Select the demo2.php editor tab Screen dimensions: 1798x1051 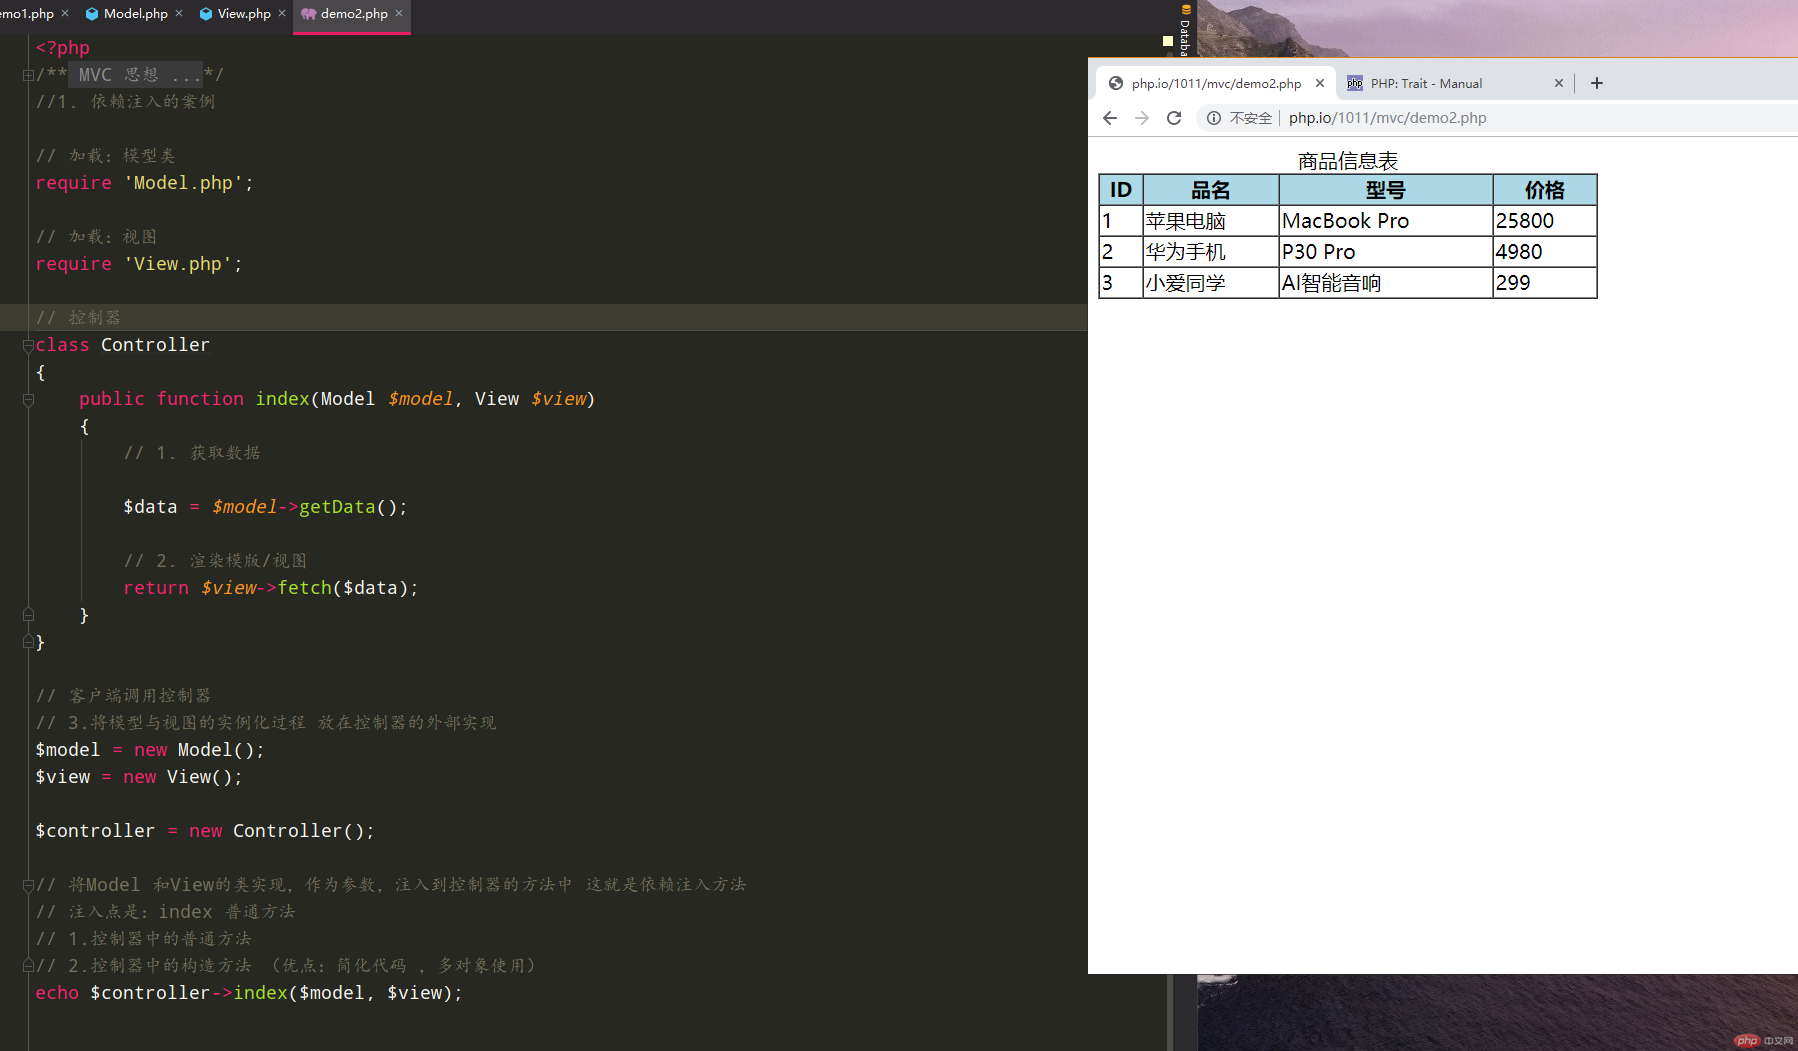[x=353, y=14]
